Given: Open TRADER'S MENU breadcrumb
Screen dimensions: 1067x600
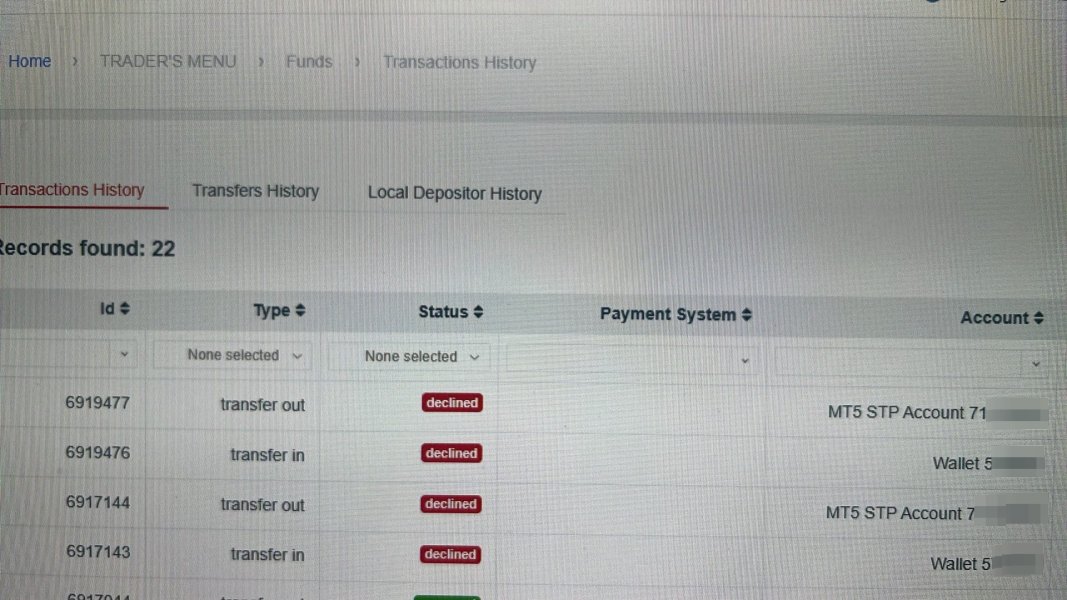Looking at the screenshot, I should pos(168,62).
